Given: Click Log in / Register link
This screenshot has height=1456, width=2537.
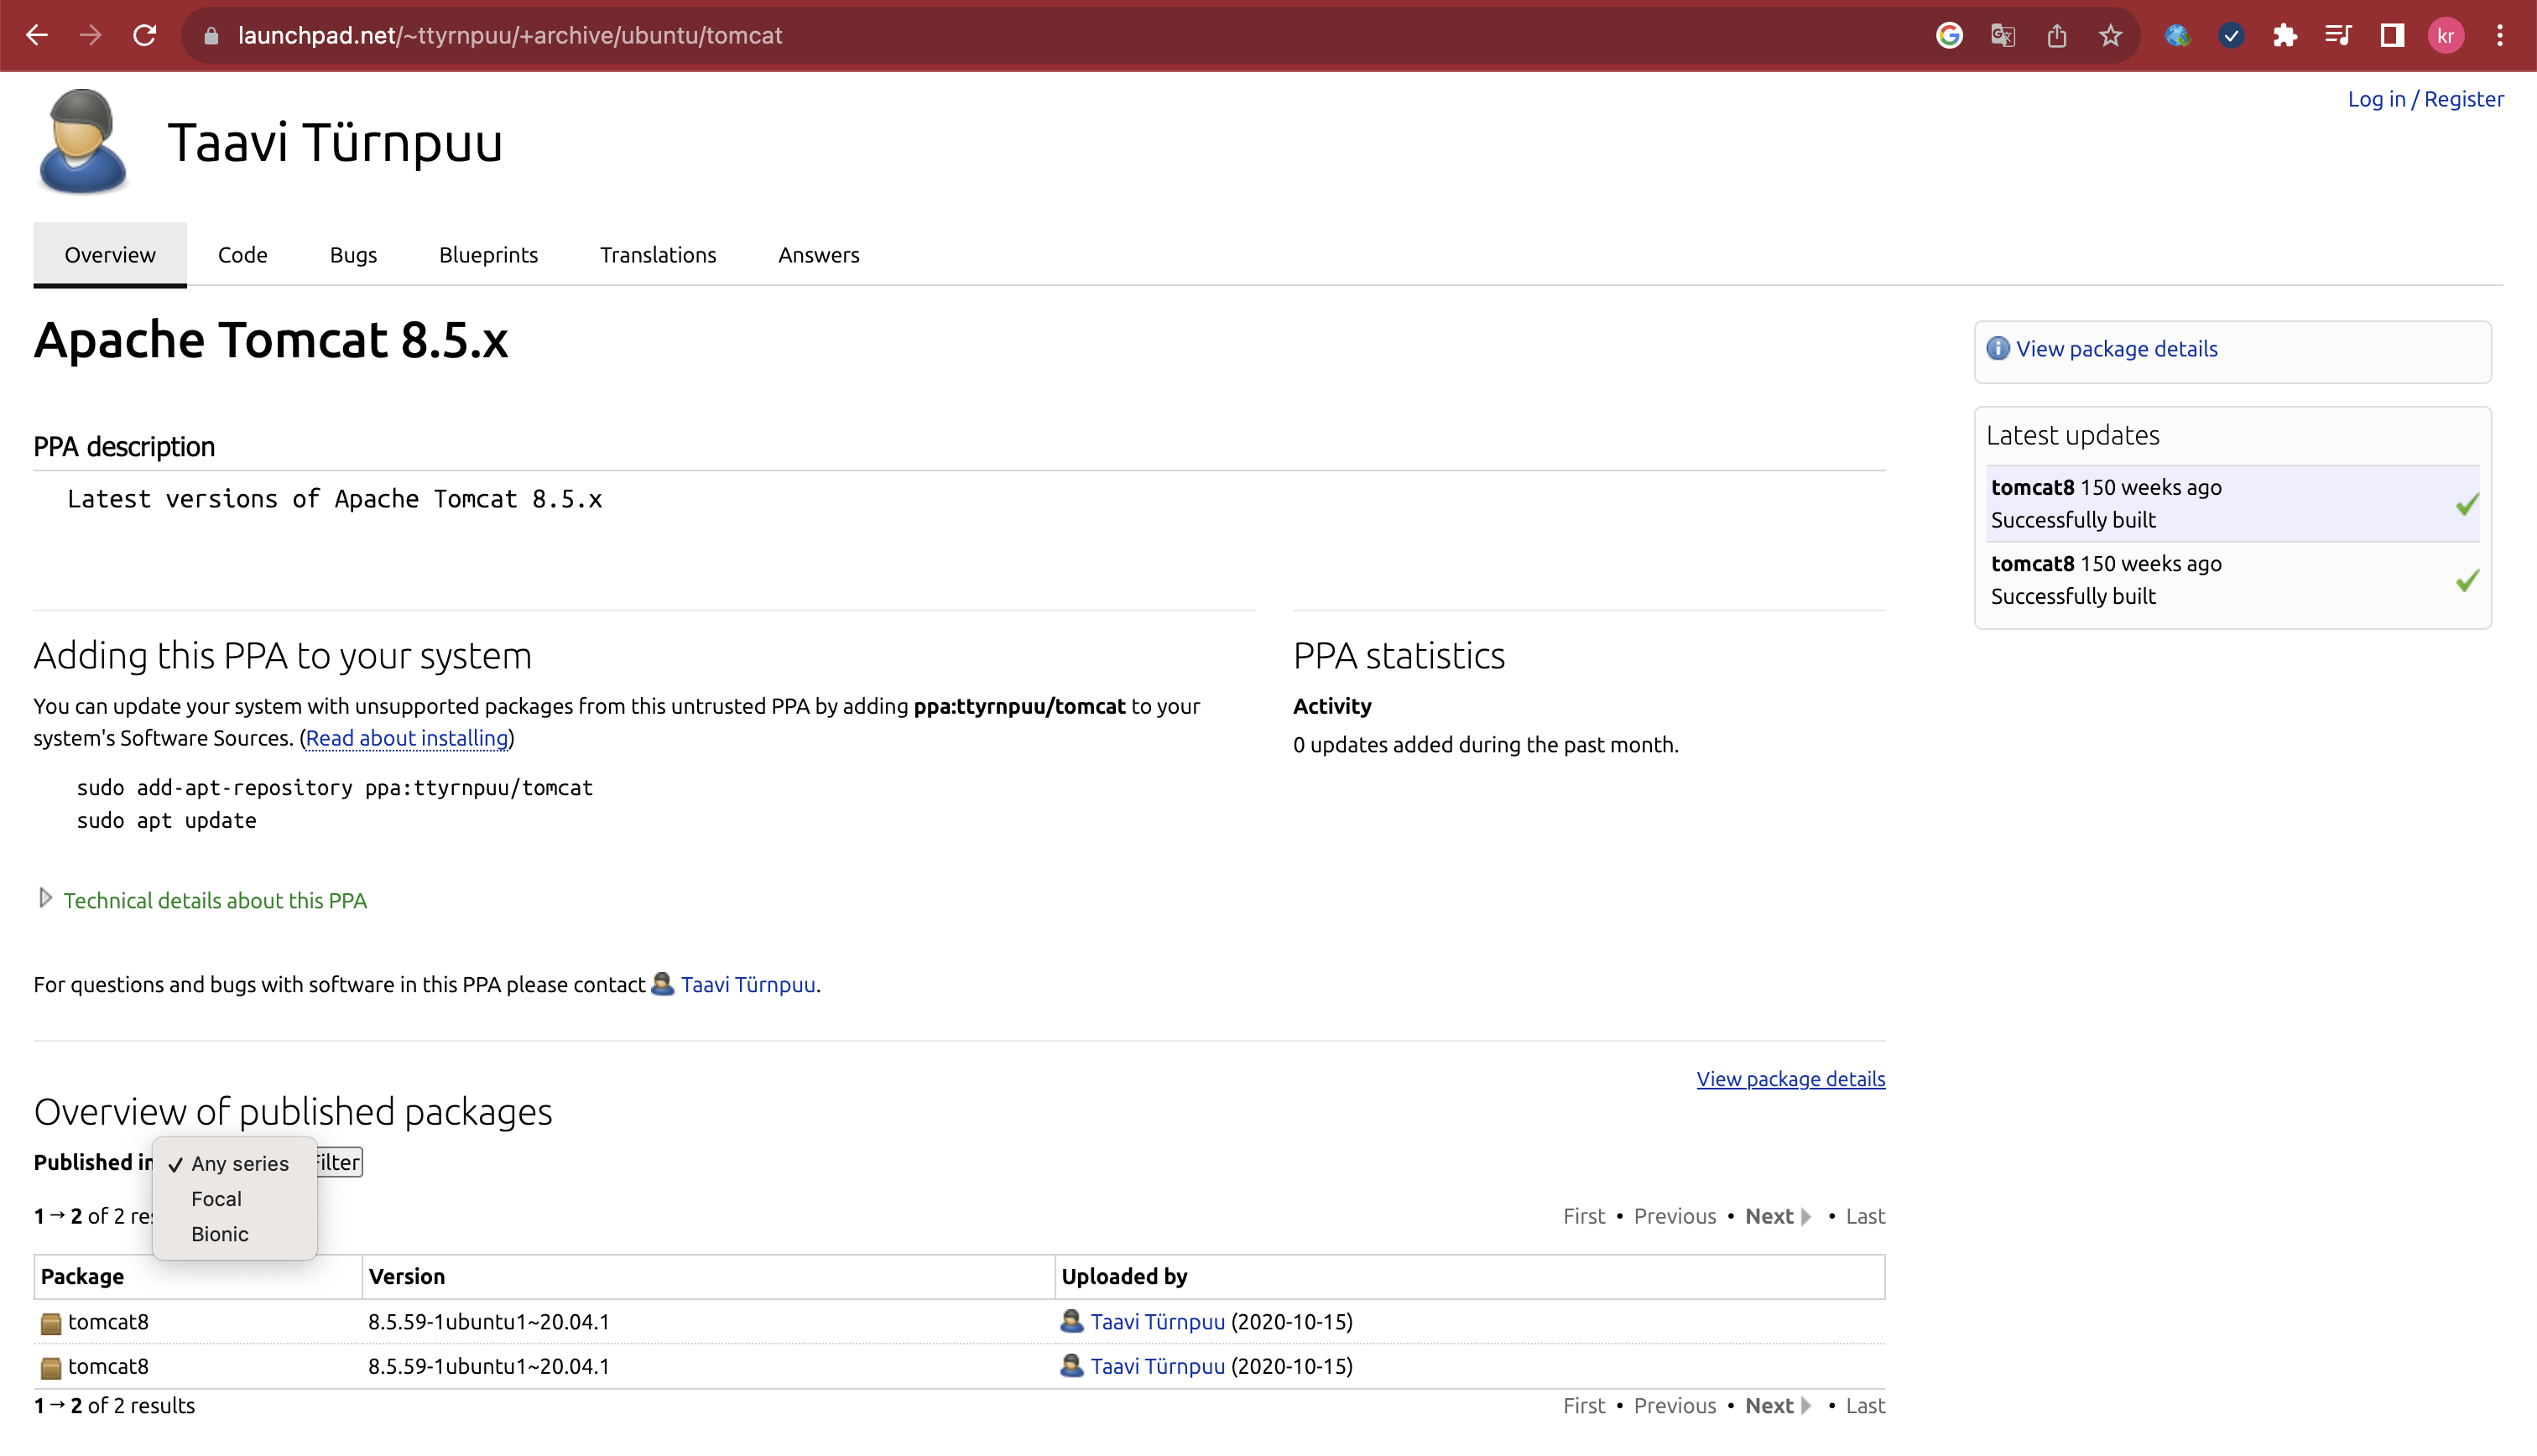Looking at the screenshot, I should click(x=2424, y=99).
